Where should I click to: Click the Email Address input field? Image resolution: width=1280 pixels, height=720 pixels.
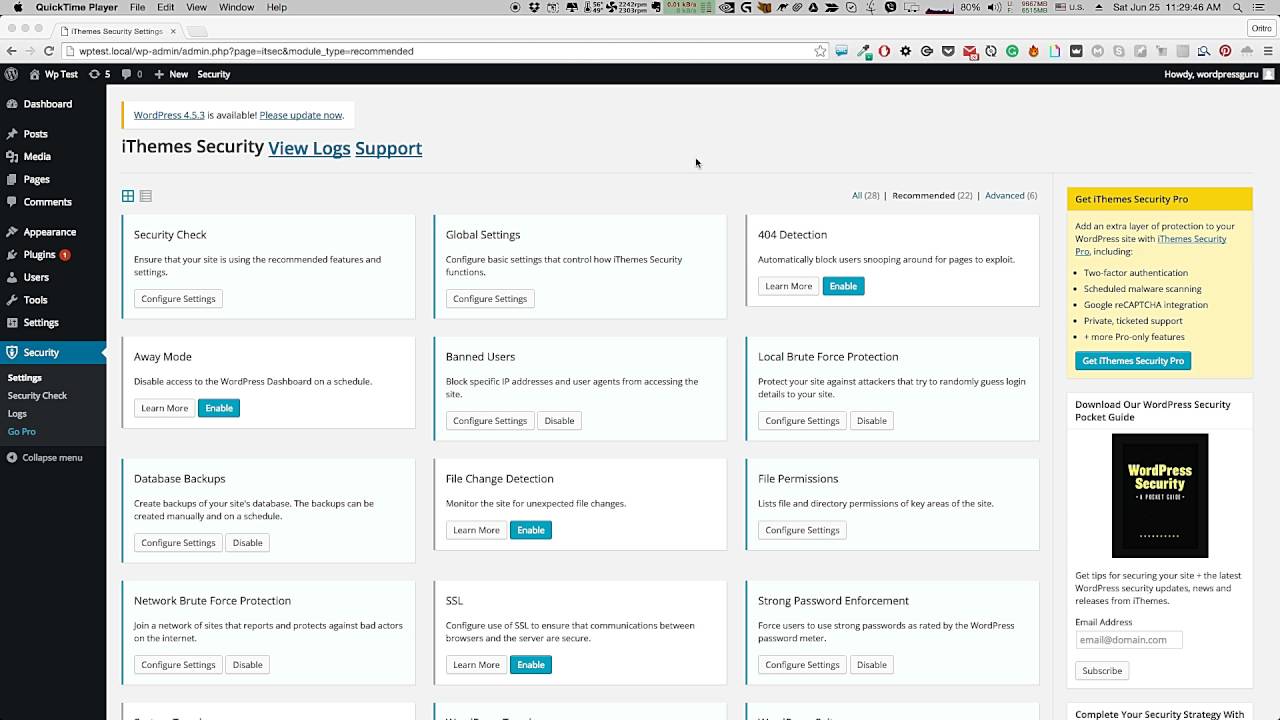coord(1129,640)
